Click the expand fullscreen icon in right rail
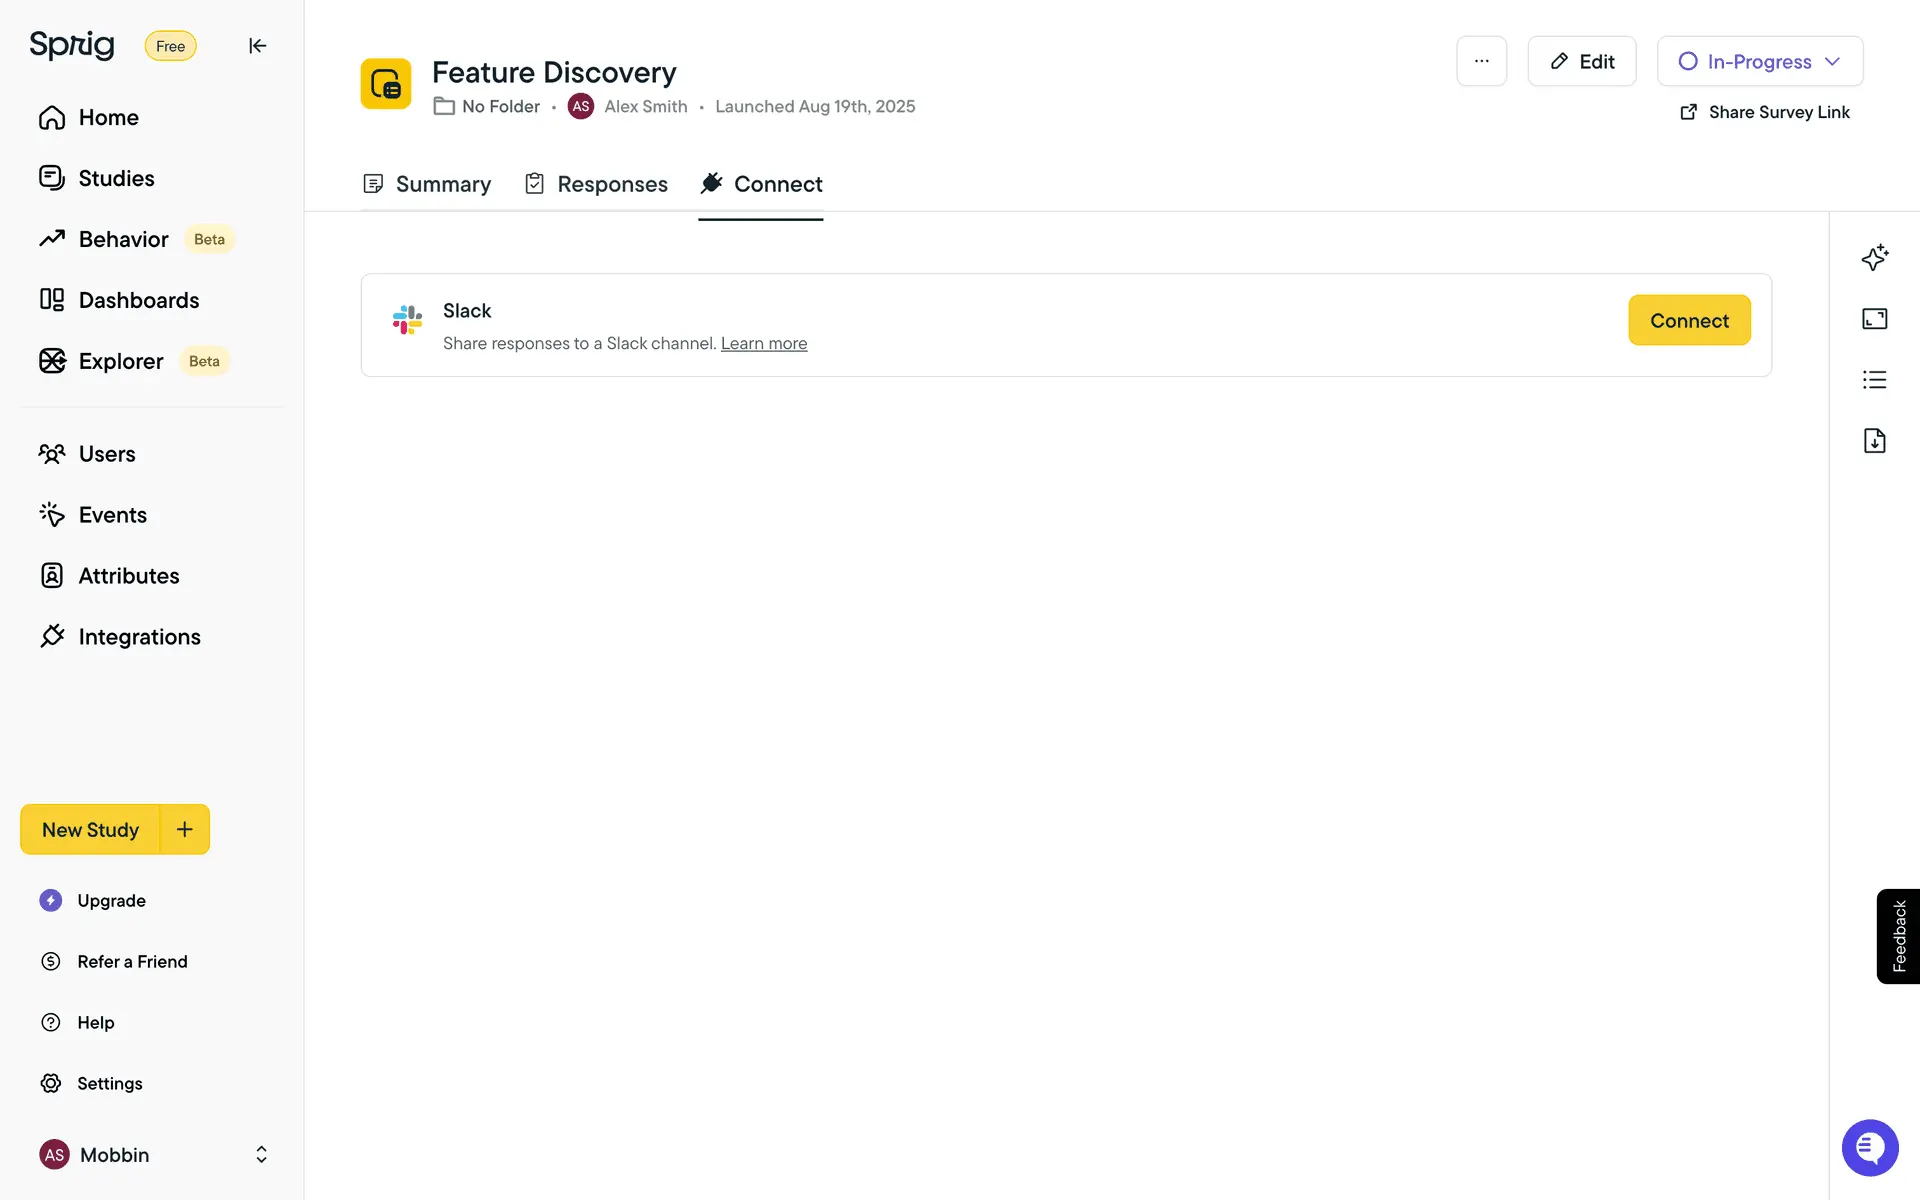The width and height of the screenshot is (1920, 1200). tap(1874, 319)
